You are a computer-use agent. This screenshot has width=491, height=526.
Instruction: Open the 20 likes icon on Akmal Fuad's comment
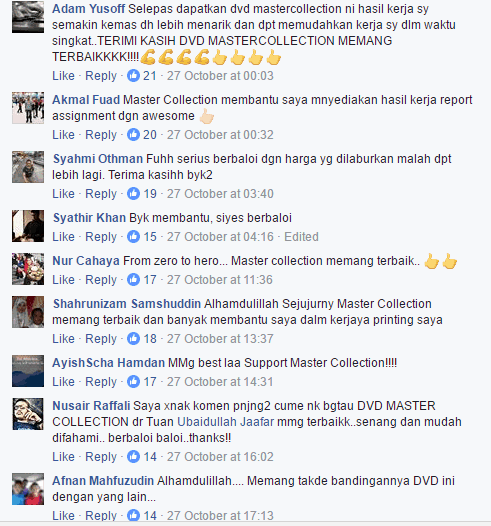pos(133,135)
